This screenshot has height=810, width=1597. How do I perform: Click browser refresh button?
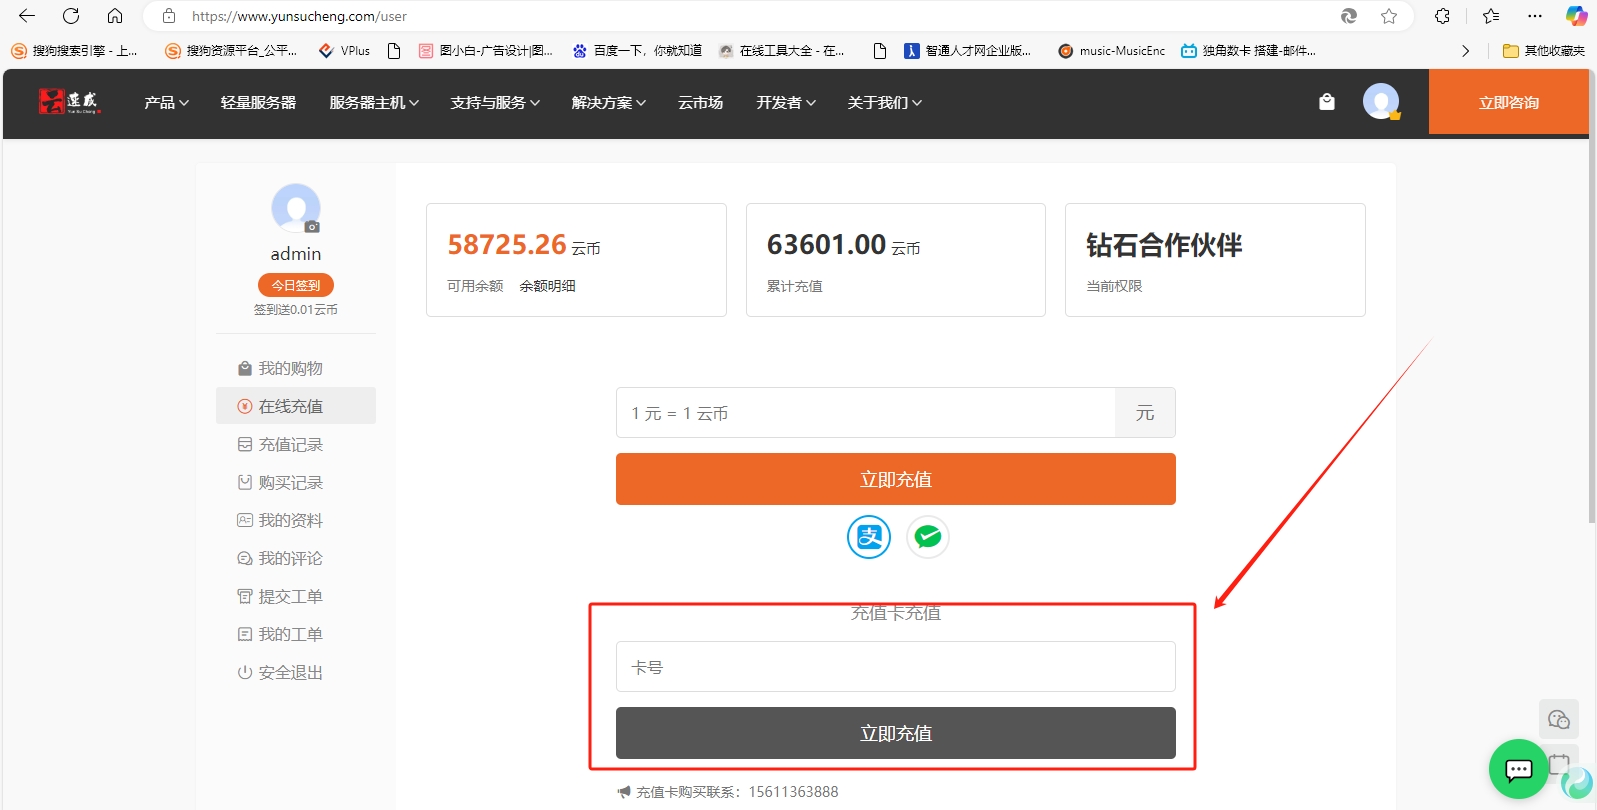tap(71, 16)
